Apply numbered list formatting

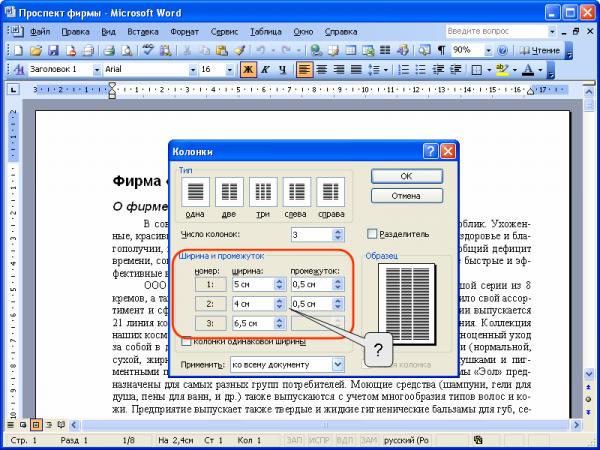tap(403, 70)
